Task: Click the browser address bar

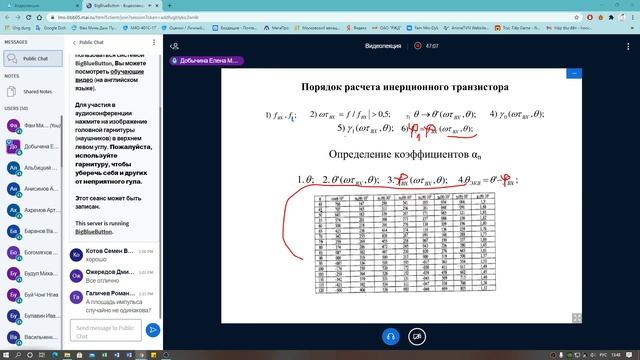Action: pyautogui.click(x=312, y=18)
